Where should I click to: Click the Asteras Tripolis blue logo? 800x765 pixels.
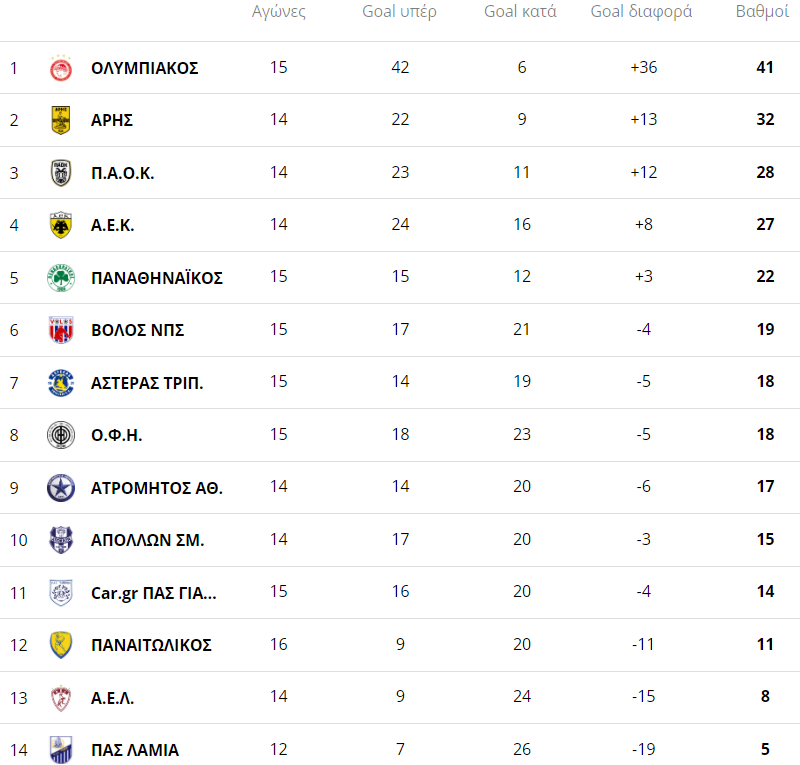click(61, 383)
